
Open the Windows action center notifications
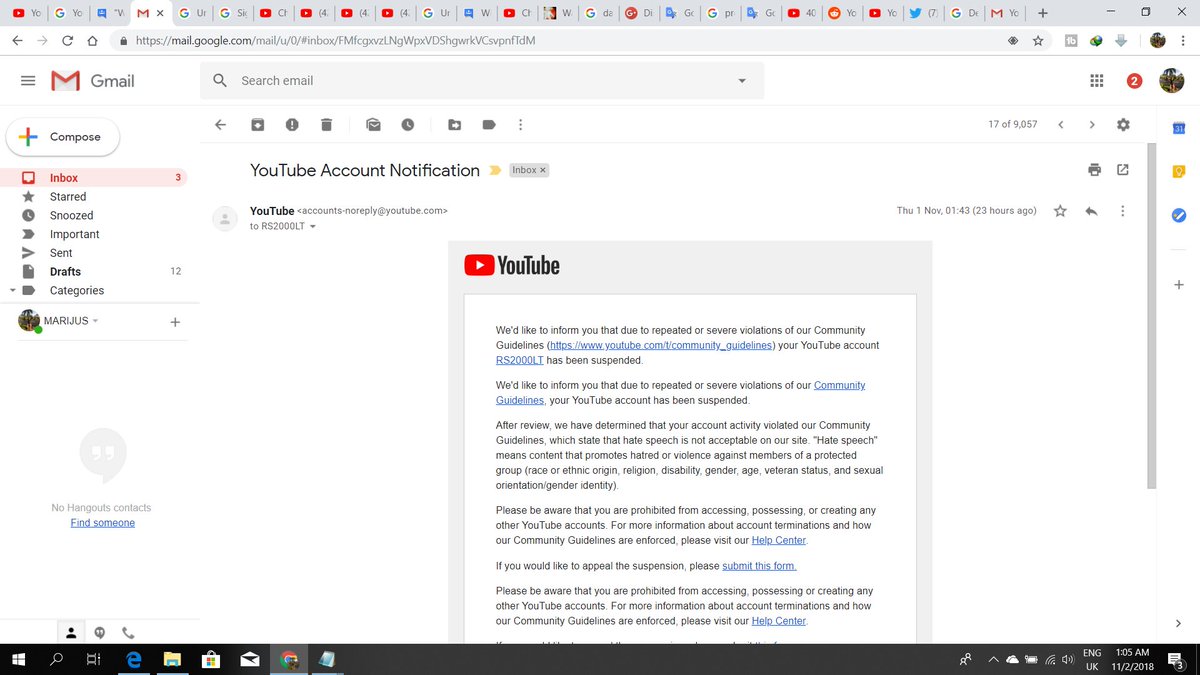tap(1178, 659)
